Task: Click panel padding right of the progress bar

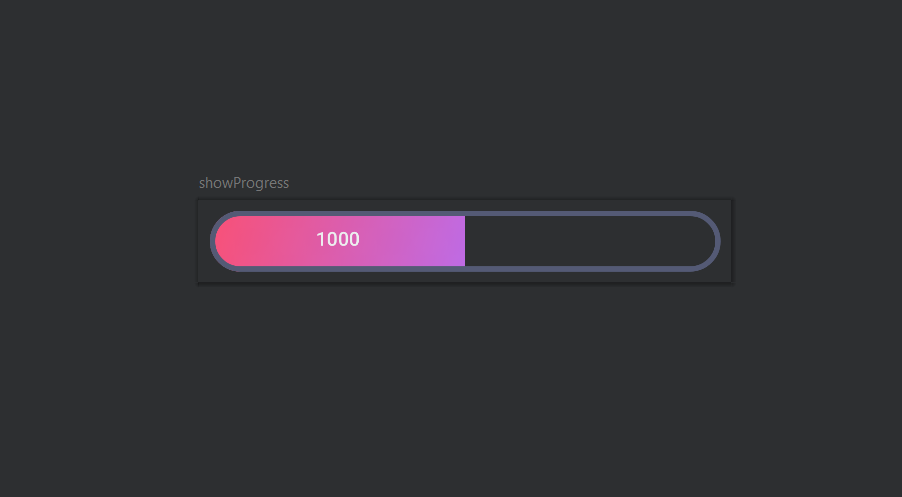Action: click(726, 241)
